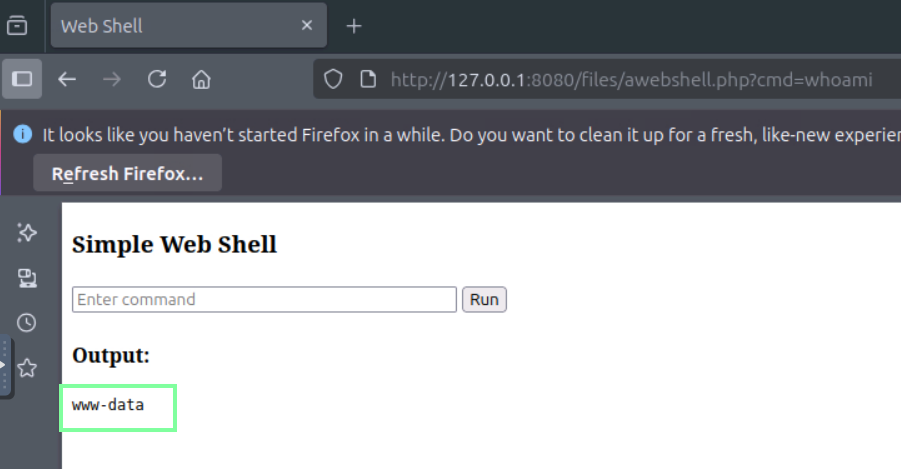Close the Web Shell tab
The image size is (901, 469).
(308, 26)
